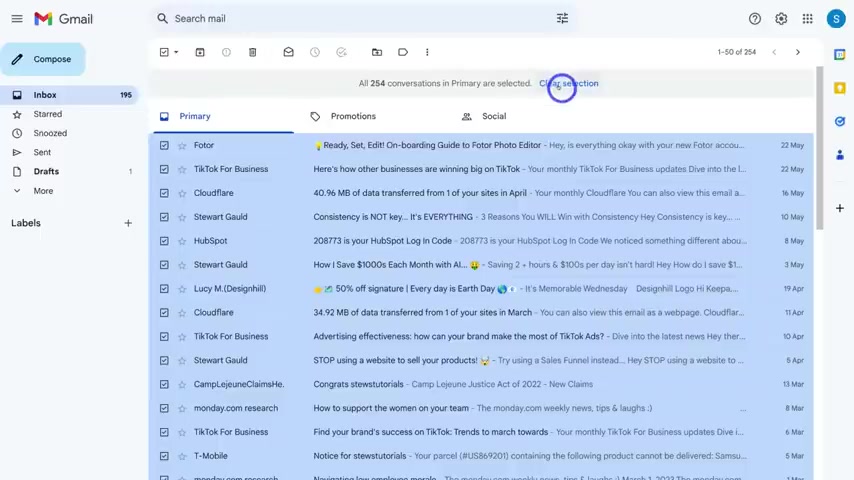The width and height of the screenshot is (854, 480).
Task: Open Google Tasks side panel
Action: [840, 121]
